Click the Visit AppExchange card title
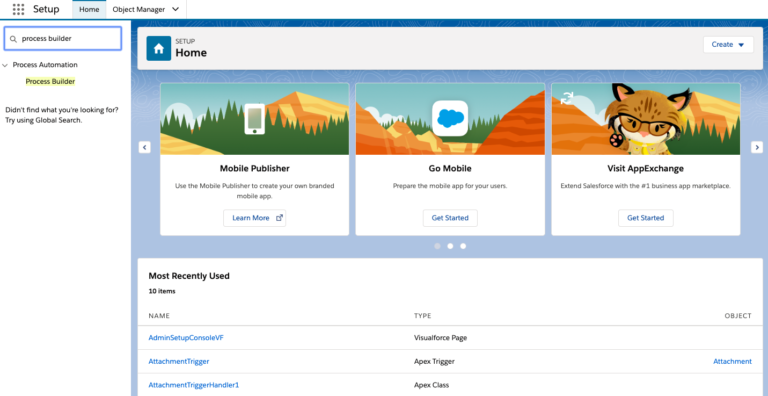The image size is (768, 396). [x=646, y=169]
